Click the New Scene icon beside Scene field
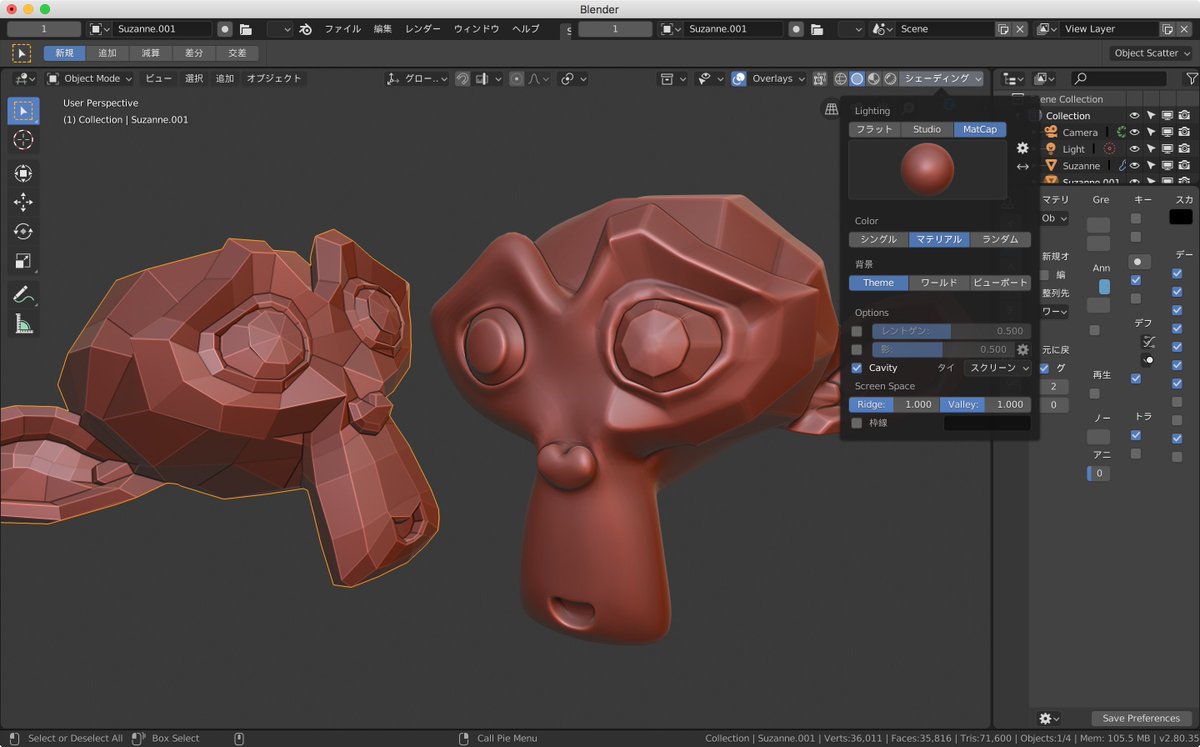1200x747 pixels. 1003,29
